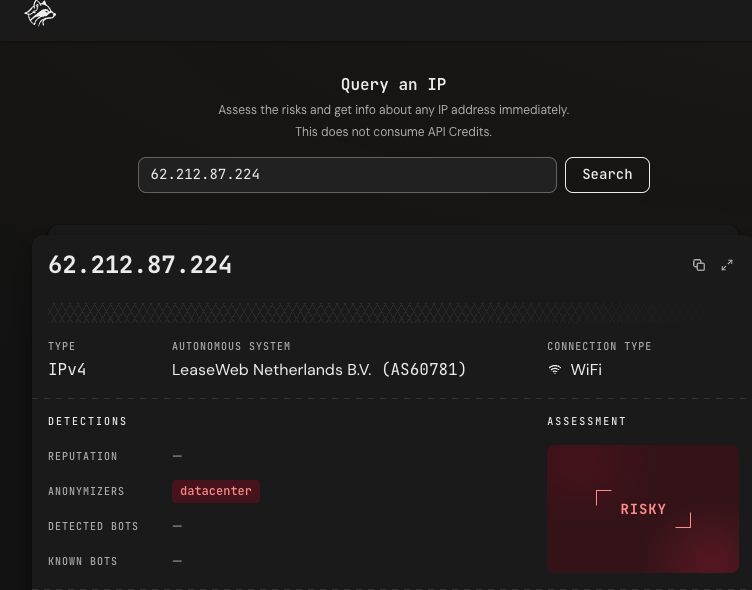Viewport: 752px width, 590px height.
Task: Click 'This does not consume API Credits.' text
Action: (393, 132)
